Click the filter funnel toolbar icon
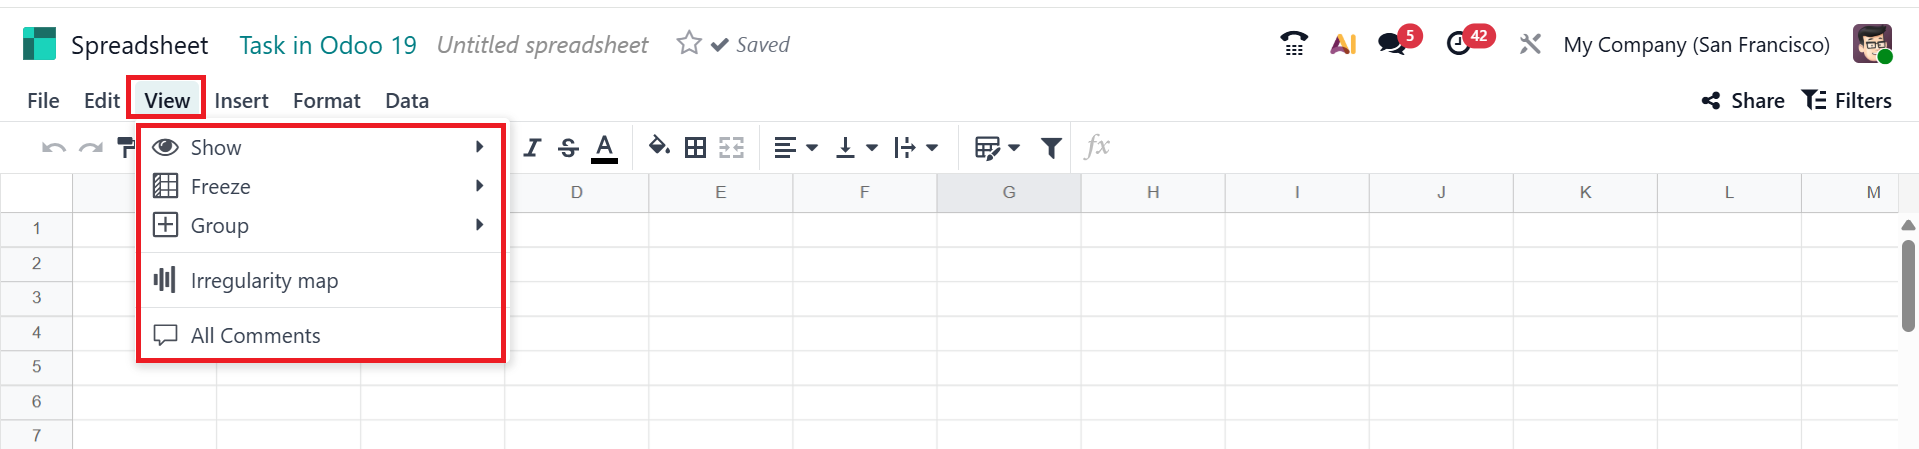This screenshot has height=449, width=1919. pos(1050,148)
